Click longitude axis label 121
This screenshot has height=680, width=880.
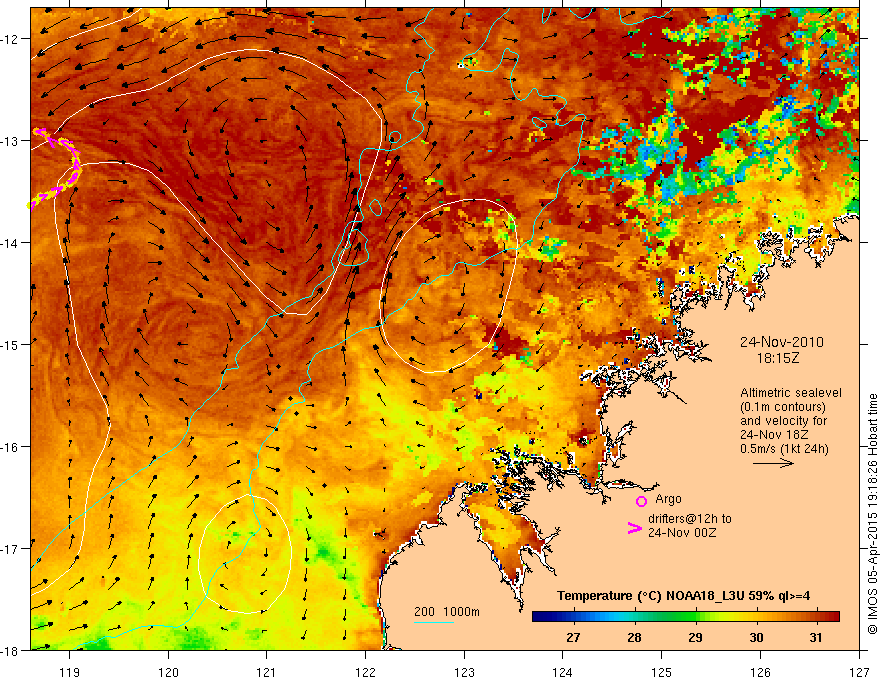tap(267, 672)
